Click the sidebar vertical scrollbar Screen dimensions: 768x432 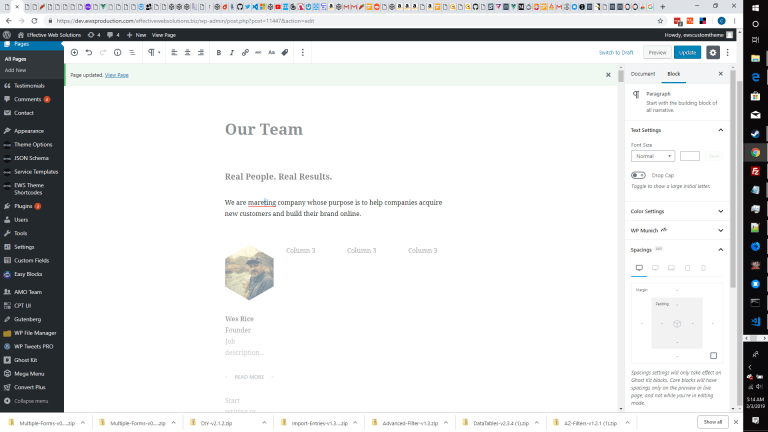tap(733, 179)
